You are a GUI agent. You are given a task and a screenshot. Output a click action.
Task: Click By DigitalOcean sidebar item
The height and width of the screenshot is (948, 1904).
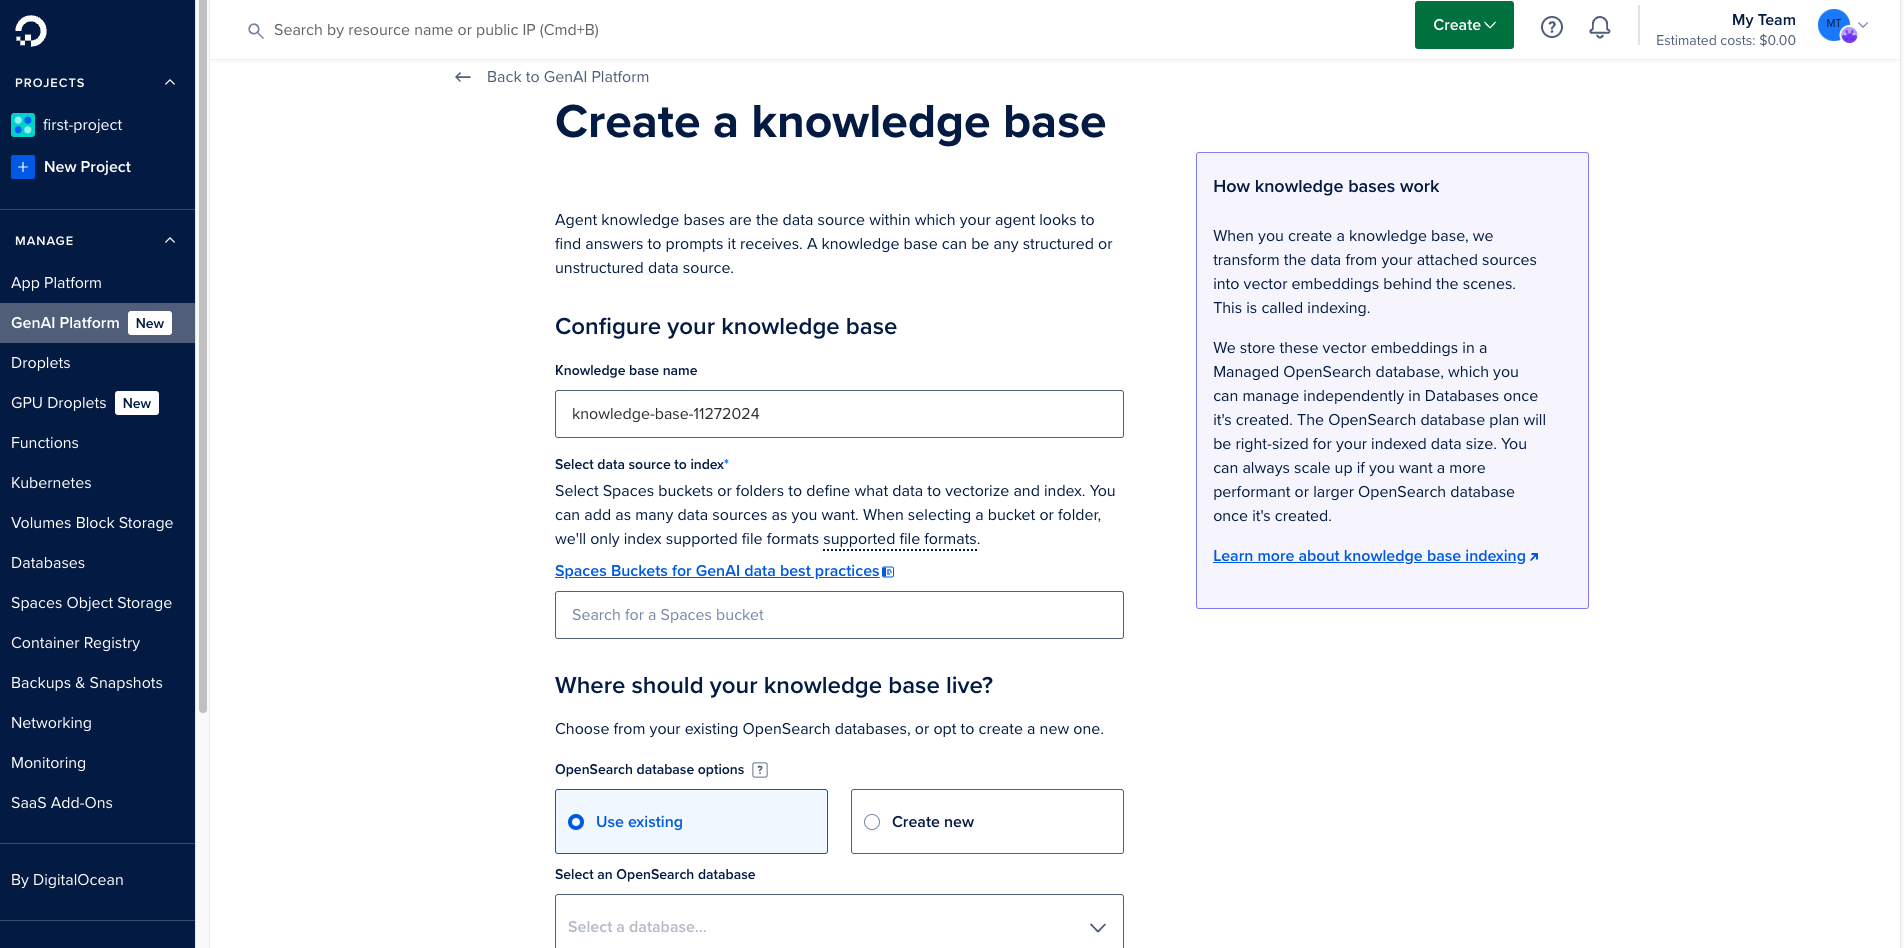(67, 880)
